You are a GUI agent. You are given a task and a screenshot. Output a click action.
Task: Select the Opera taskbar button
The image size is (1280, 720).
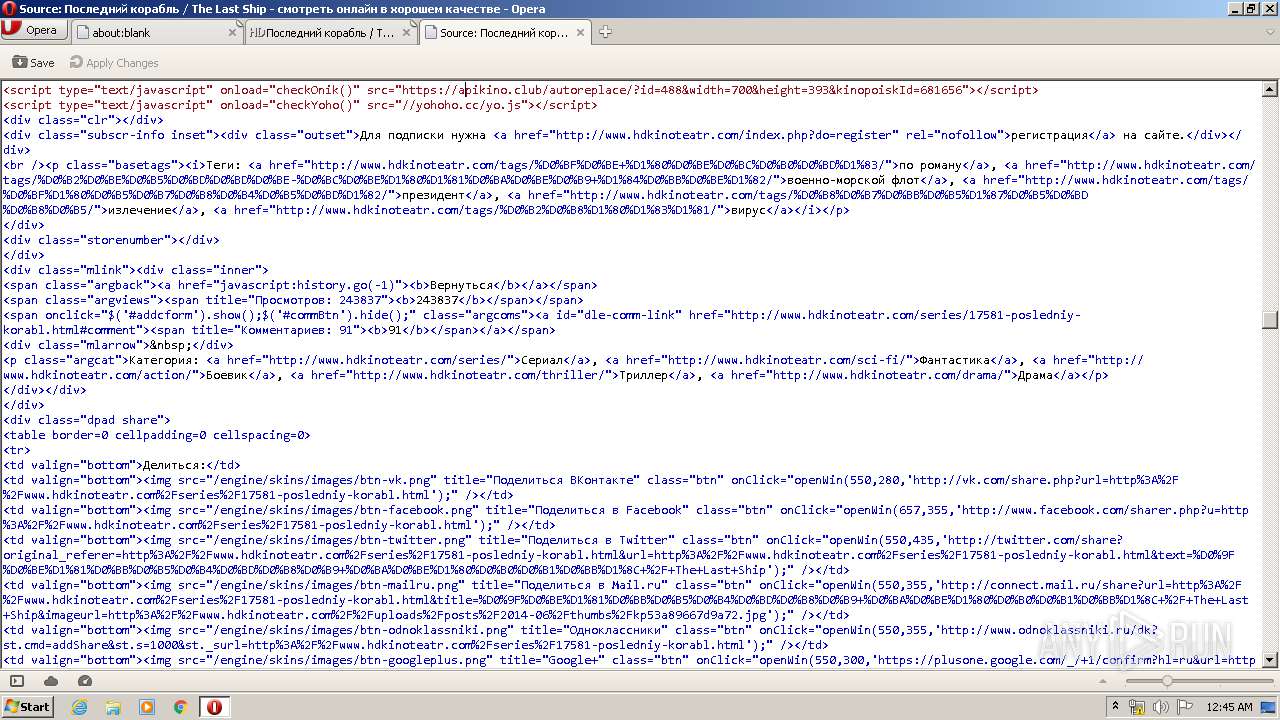click(x=214, y=707)
